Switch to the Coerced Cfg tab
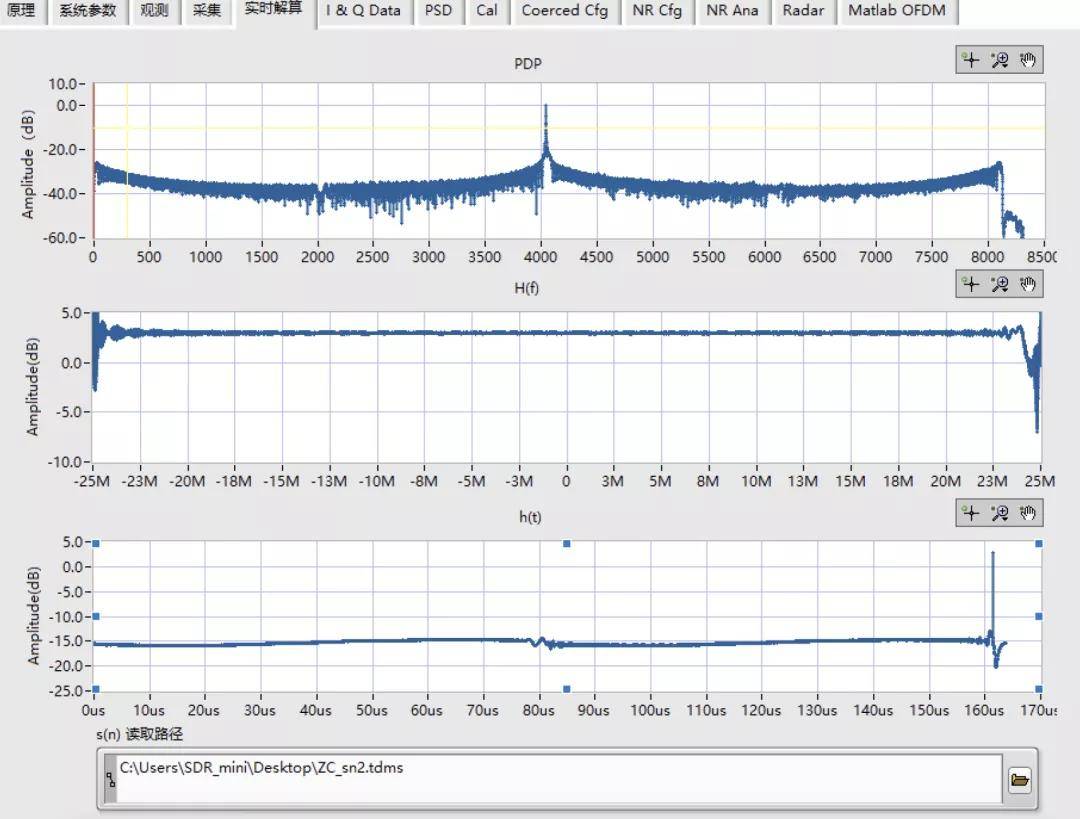The image size is (1080, 819). tap(565, 11)
